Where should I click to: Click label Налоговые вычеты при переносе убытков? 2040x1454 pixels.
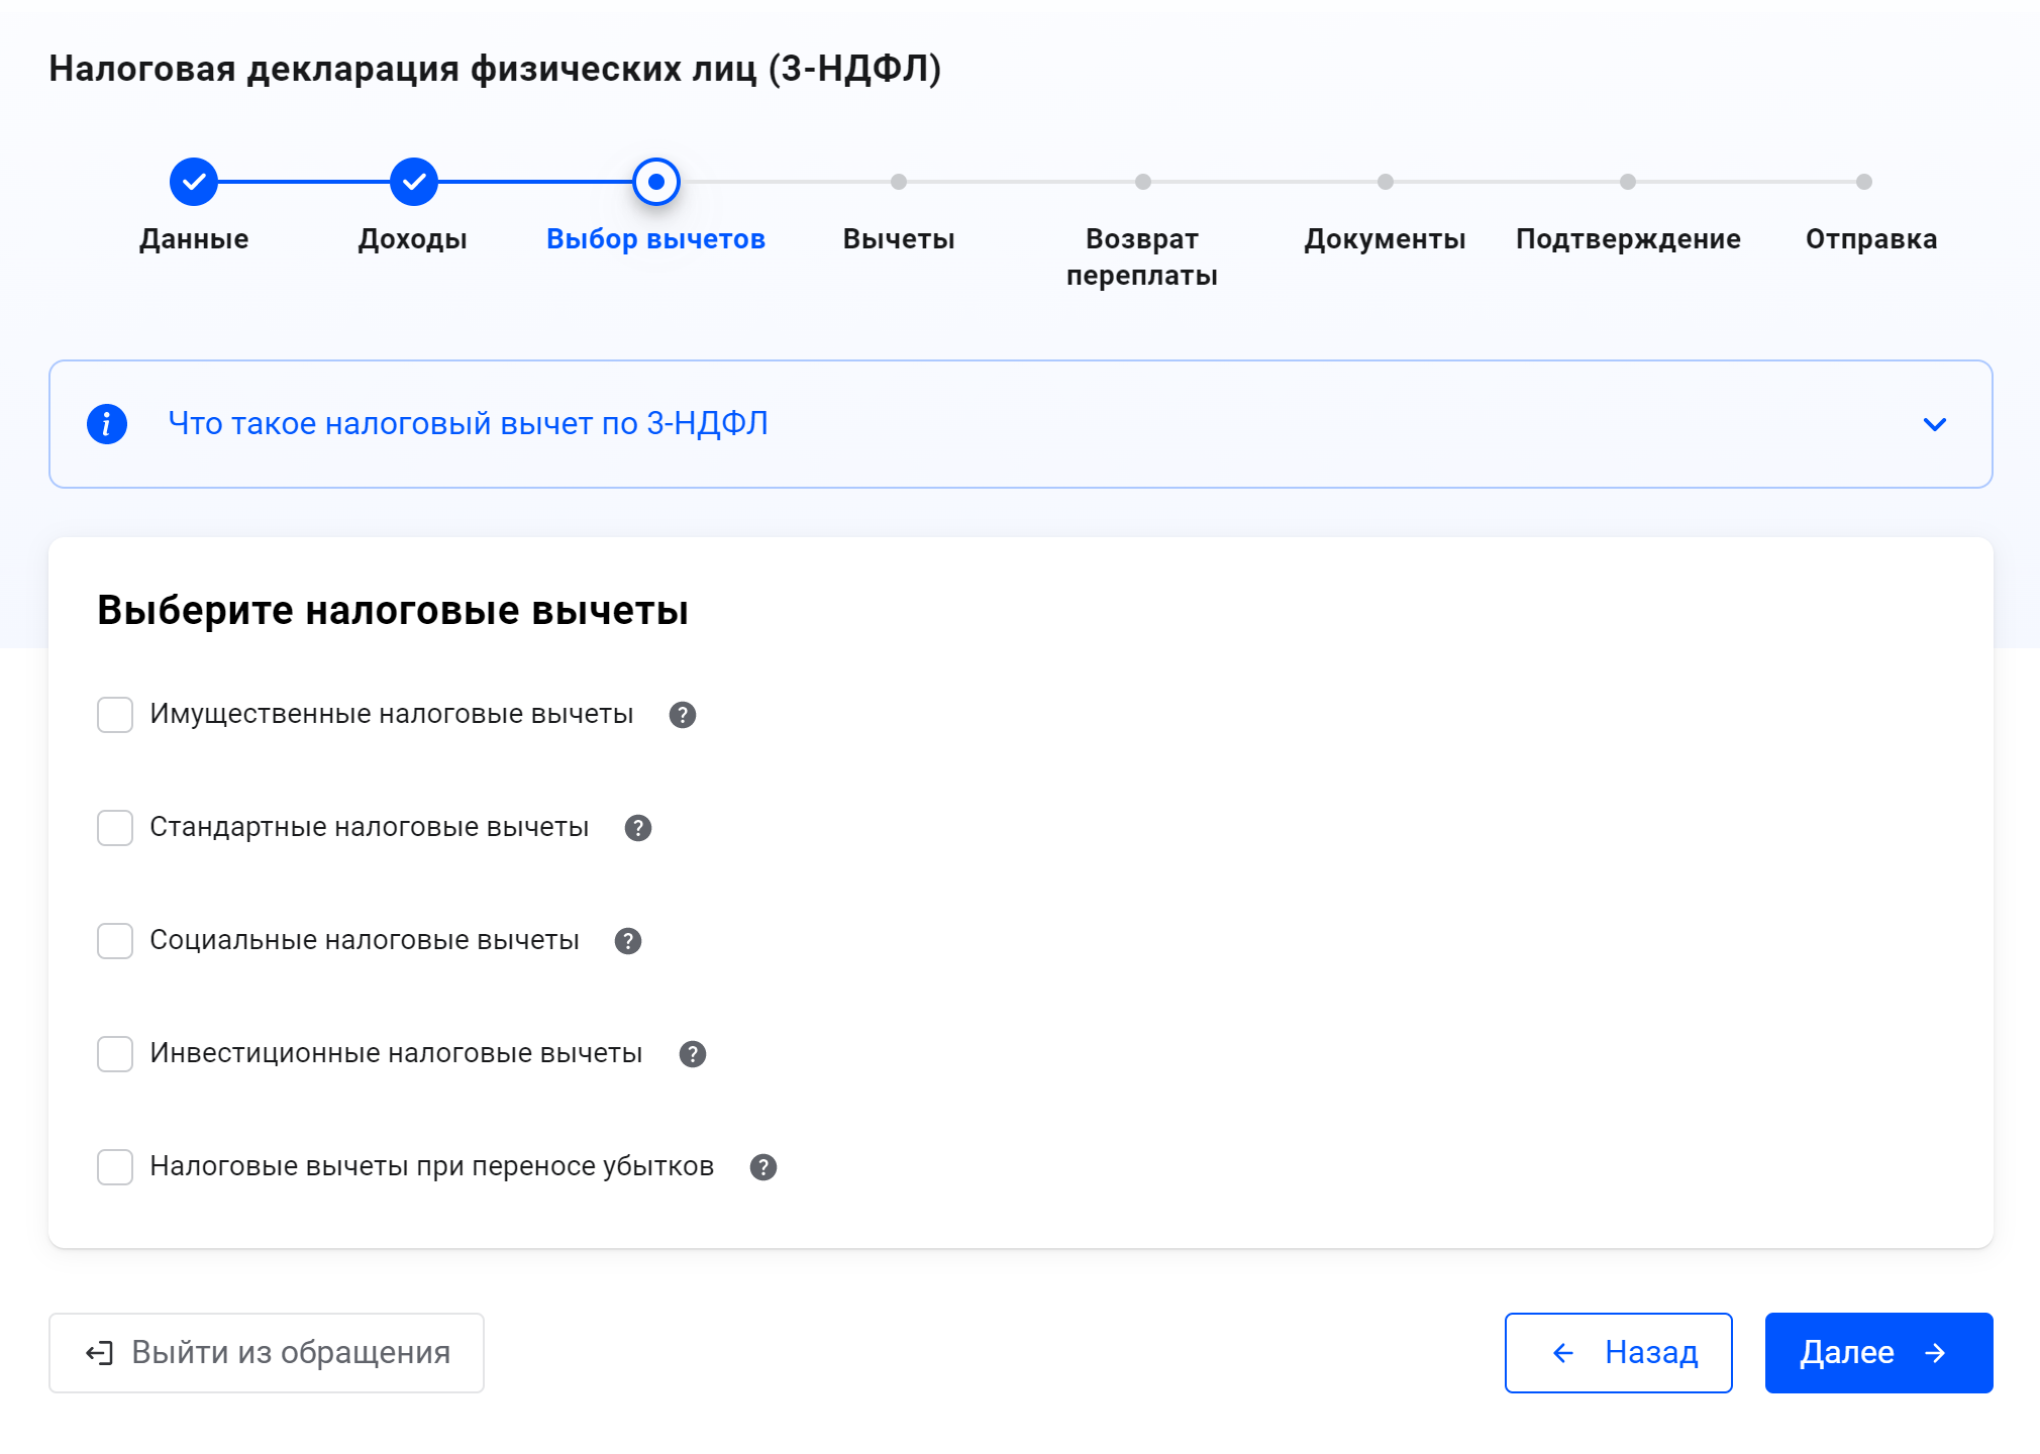(x=432, y=1167)
